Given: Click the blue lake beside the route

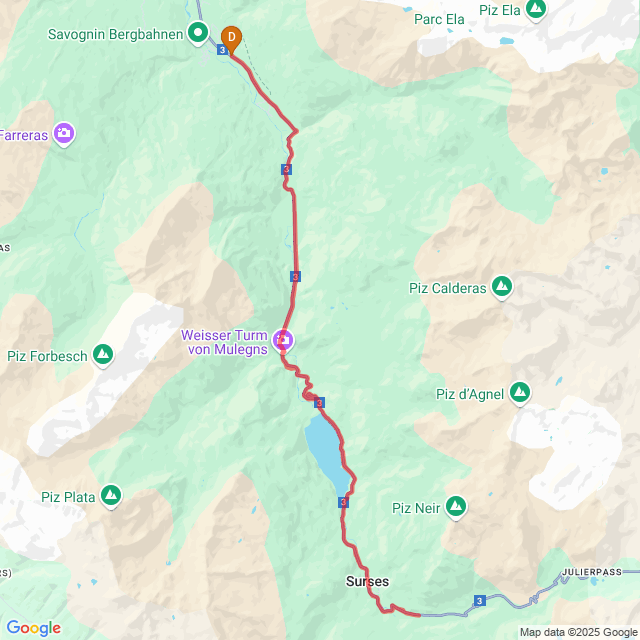Looking at the screenshot, I should coord(327,449).
